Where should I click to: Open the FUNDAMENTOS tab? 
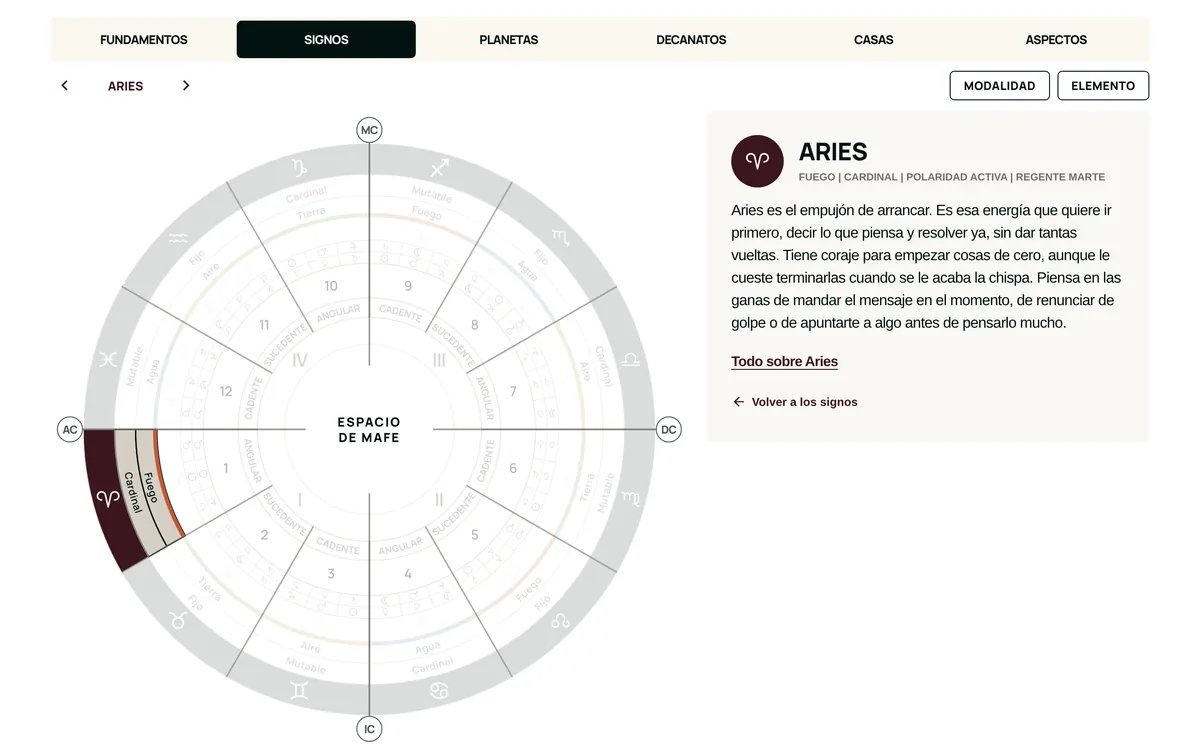[x=144, y=40]
